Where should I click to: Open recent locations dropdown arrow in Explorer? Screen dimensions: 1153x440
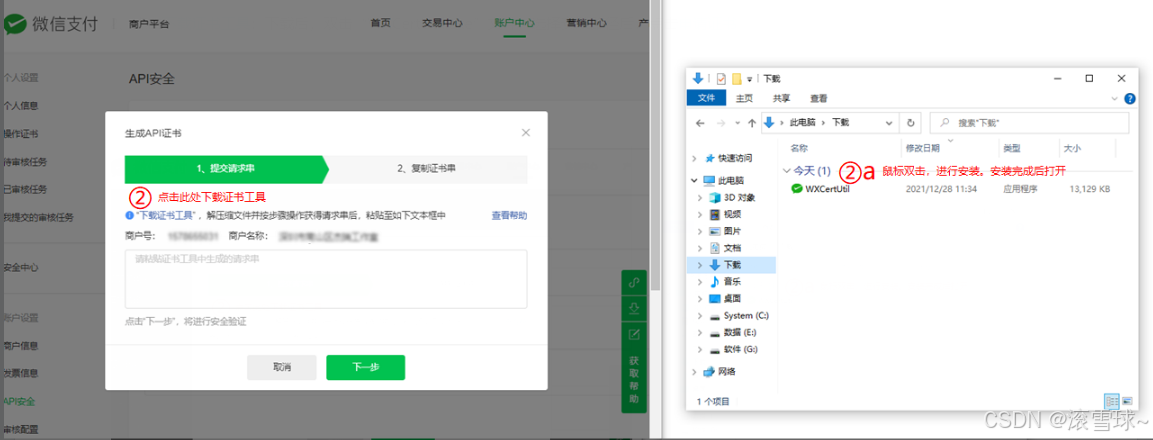pyautogui.click(x=737, y=123)
